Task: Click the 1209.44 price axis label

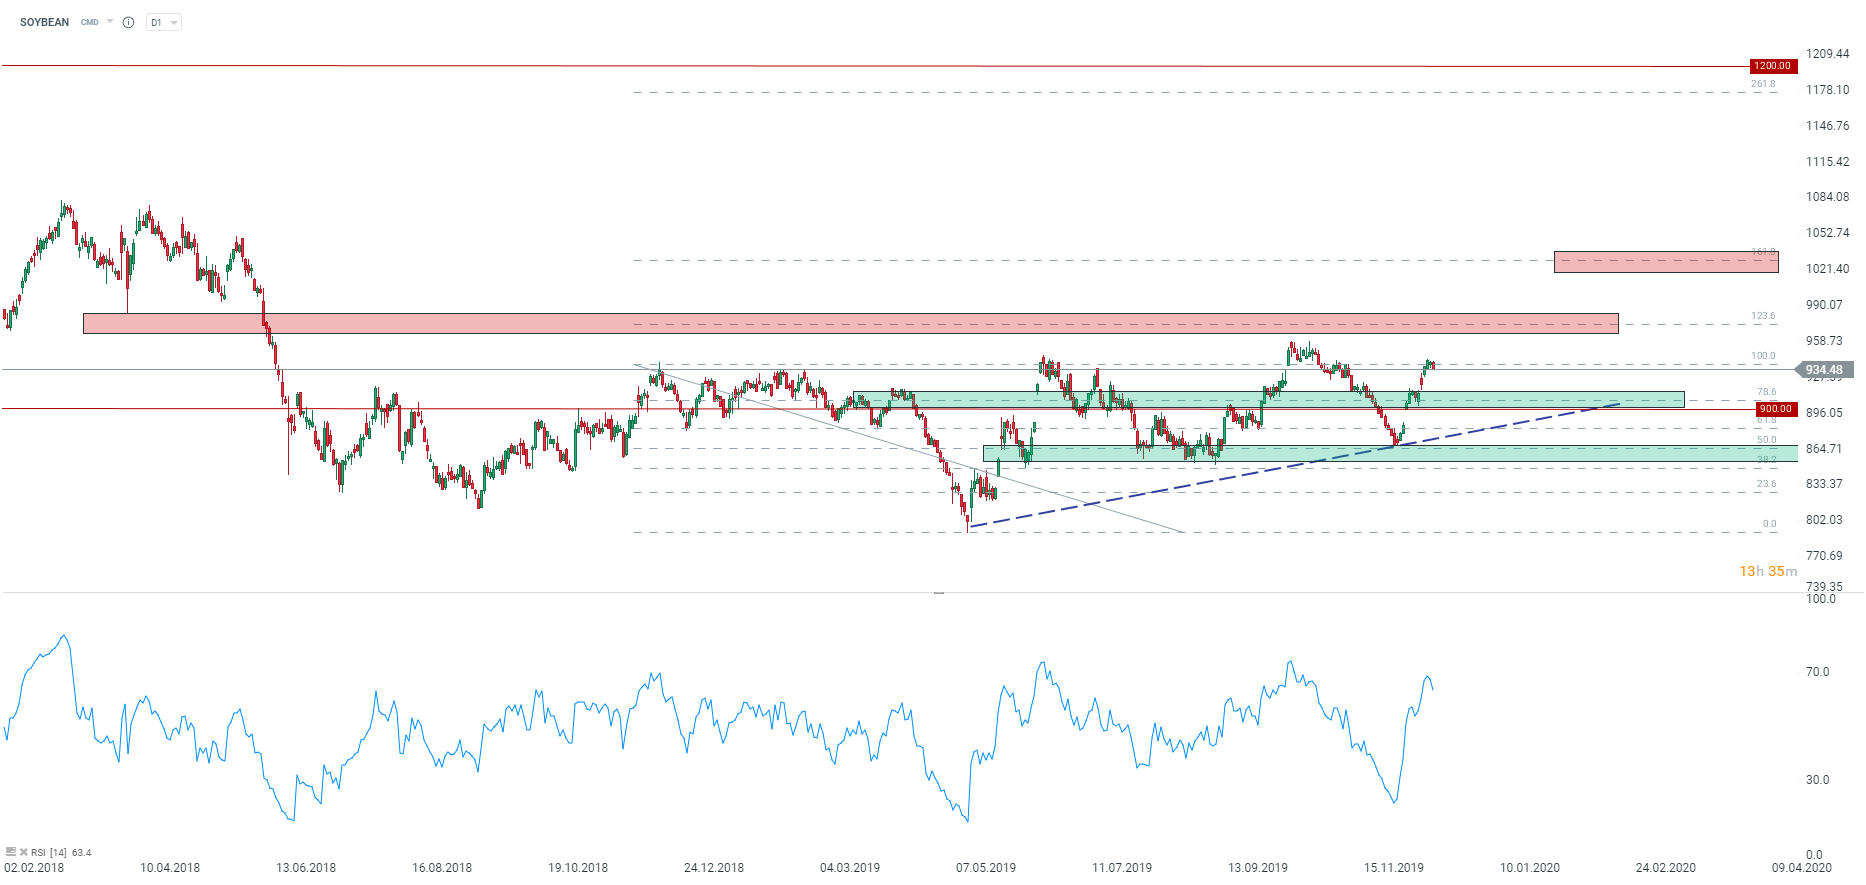Action: (1828, 54)
